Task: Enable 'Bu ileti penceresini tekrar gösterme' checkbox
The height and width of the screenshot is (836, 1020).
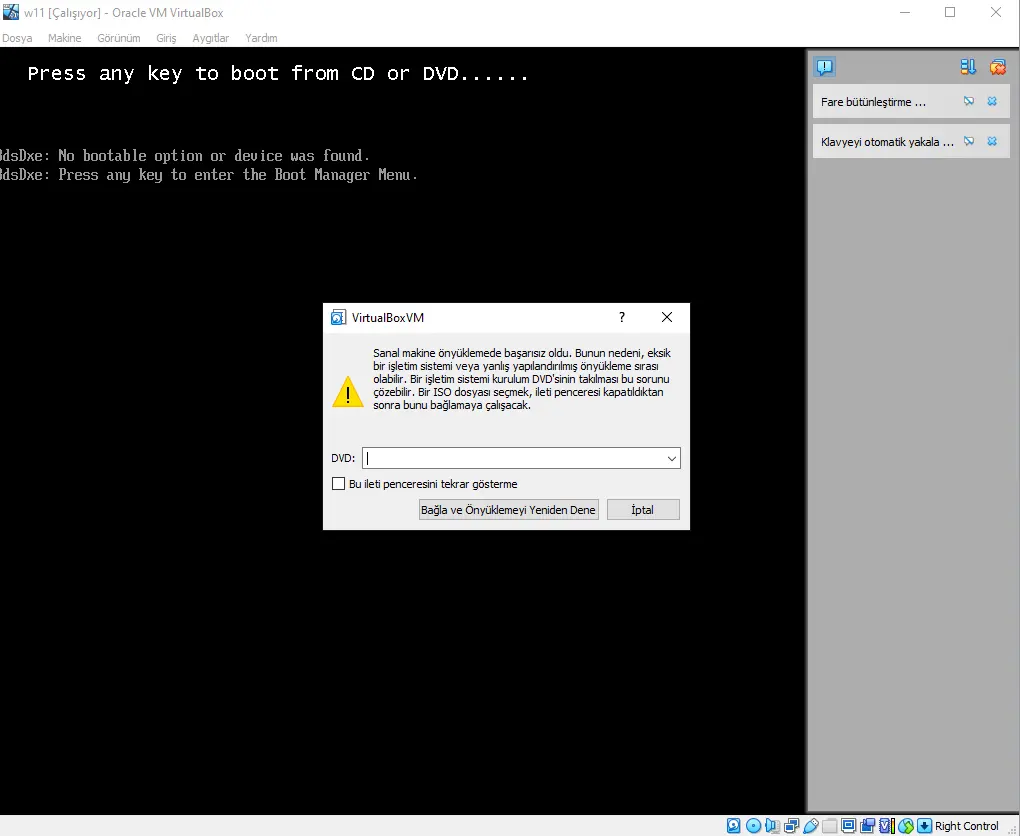Action: tap(338, 483)
